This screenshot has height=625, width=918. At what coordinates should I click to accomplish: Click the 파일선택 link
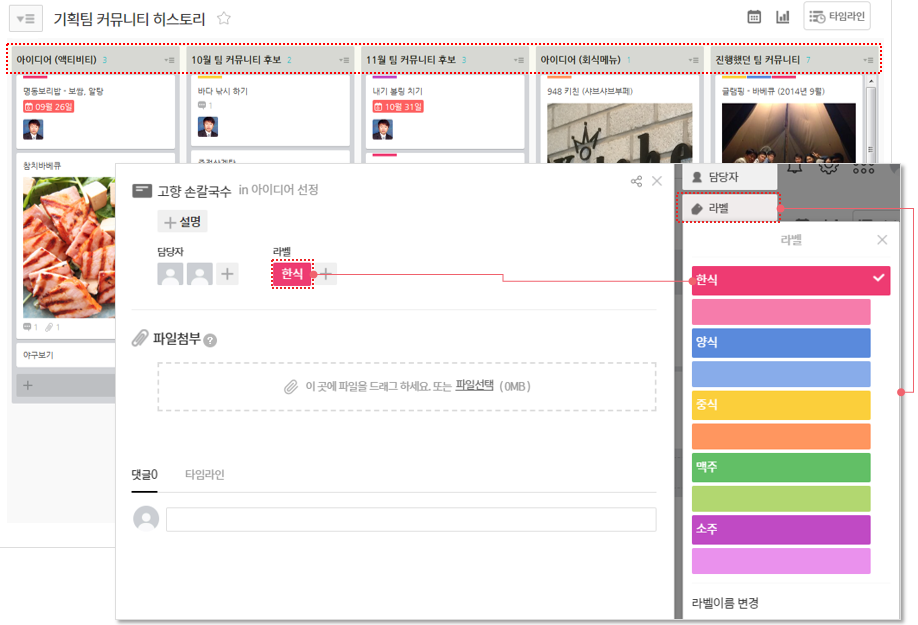[474, 385]
